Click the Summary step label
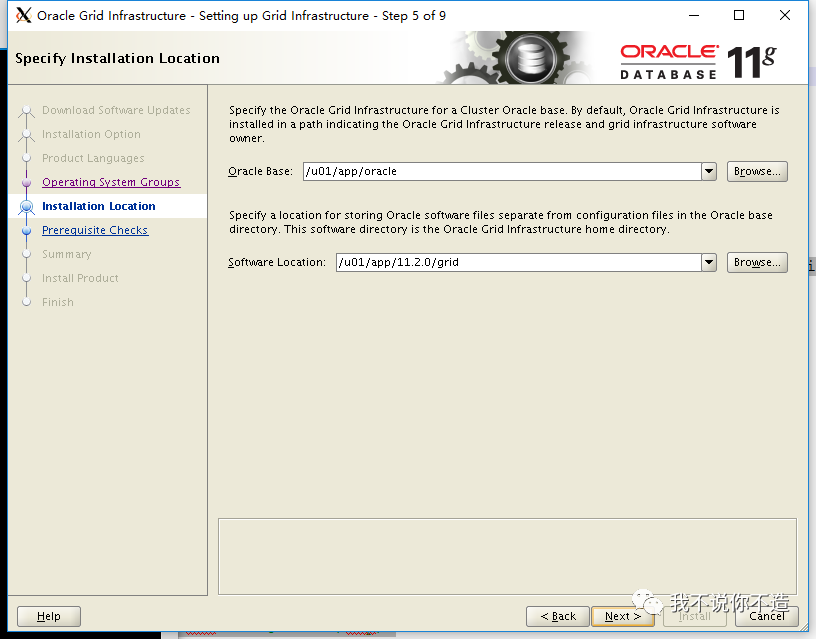Image resolution: width=816 pixels, height=639 pixels. click(x=67, y=254)
